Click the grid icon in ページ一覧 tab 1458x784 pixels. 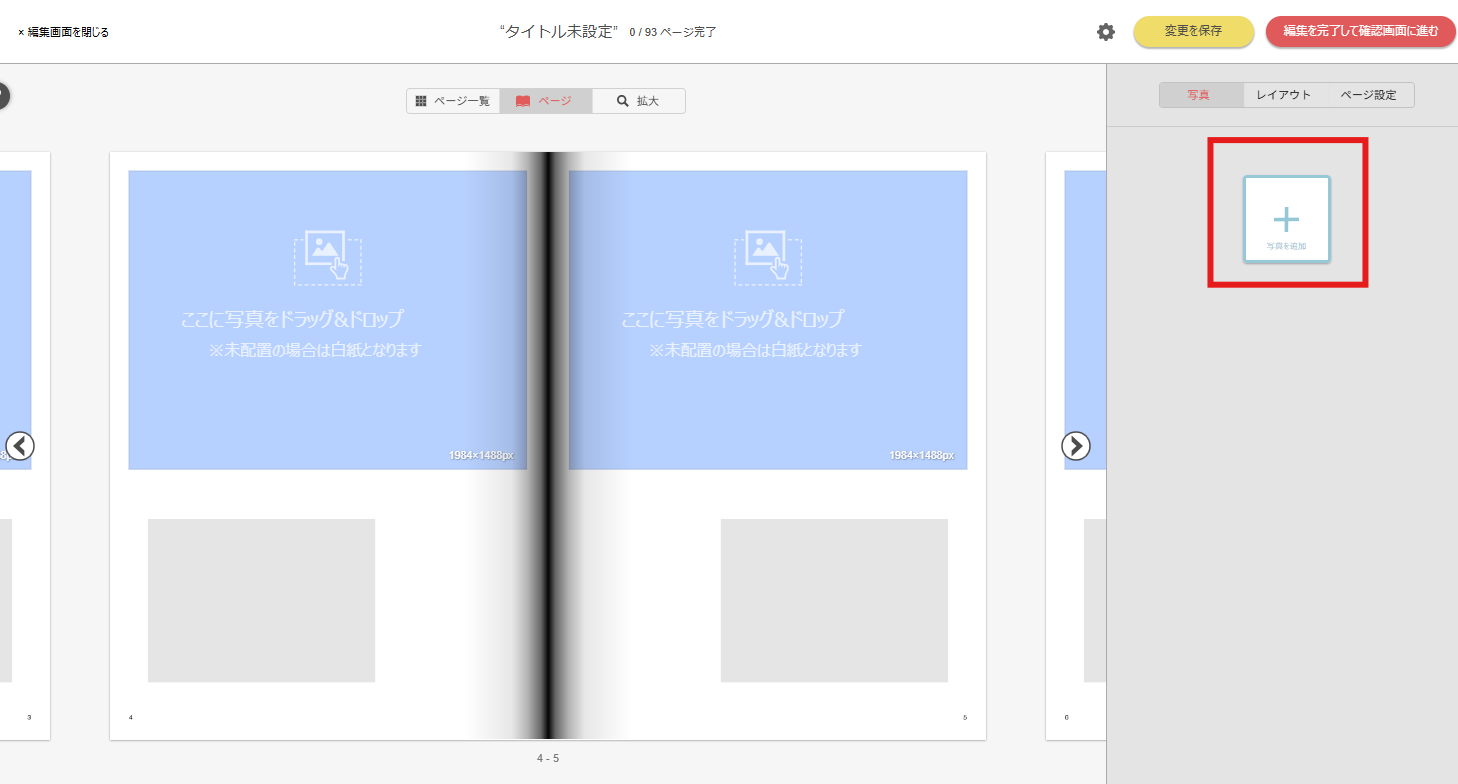click(421, 101)
